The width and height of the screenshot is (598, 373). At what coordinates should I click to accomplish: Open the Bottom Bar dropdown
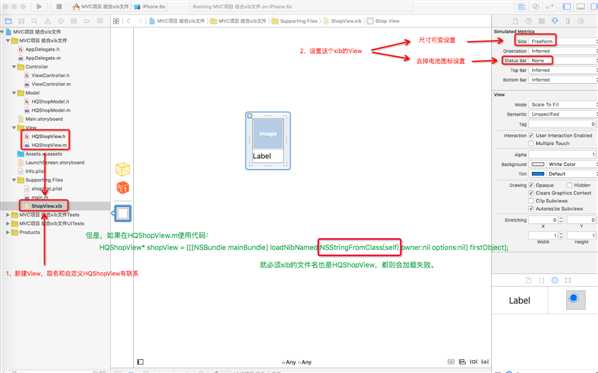(563, 80)
